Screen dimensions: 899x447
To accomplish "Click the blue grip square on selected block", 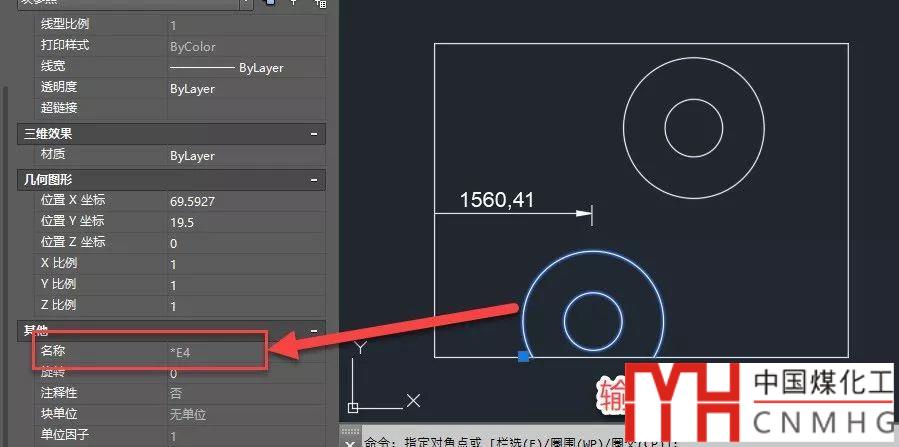I will point(523,356).
